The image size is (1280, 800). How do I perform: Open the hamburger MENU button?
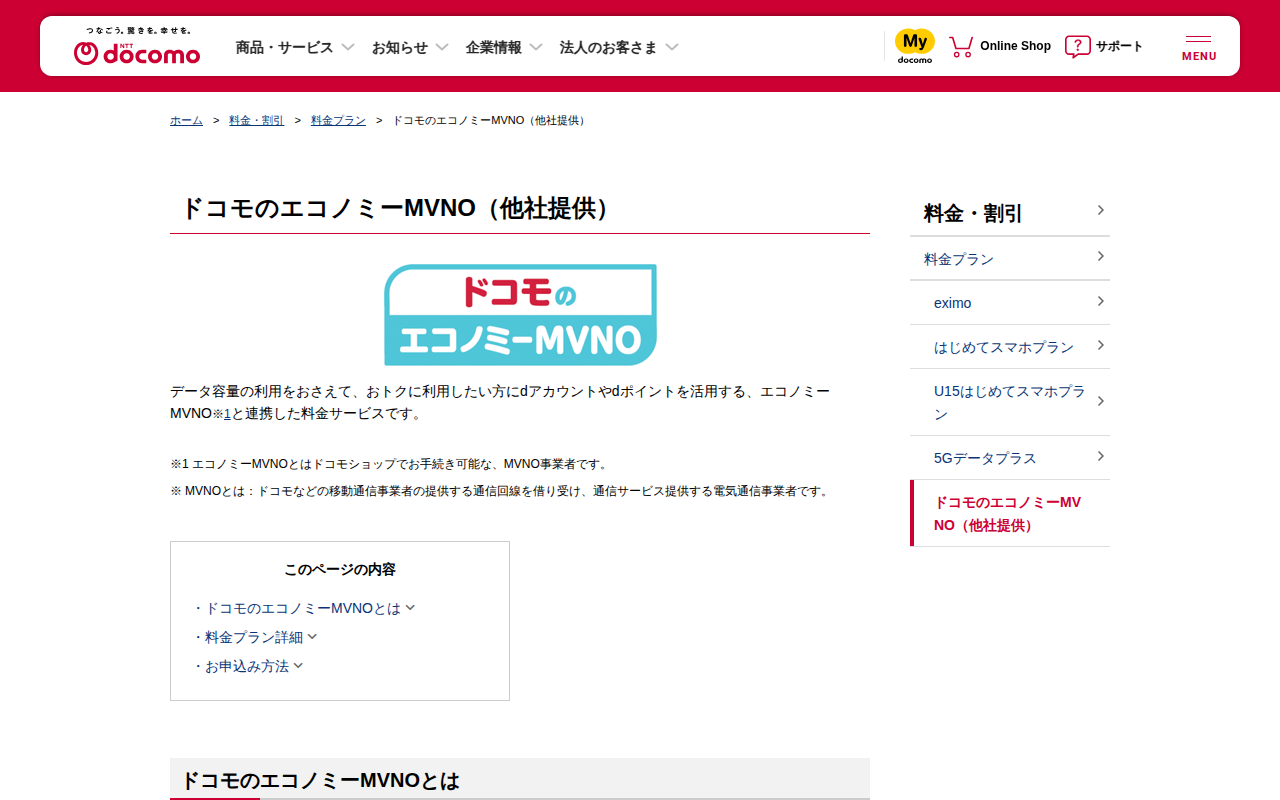coord(1199,47)
